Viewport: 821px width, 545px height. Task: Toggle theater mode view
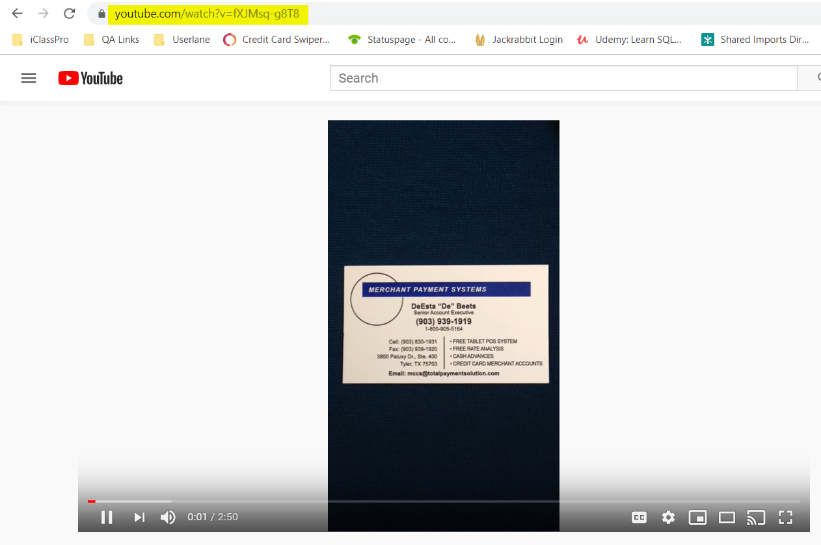(x=727, y=518)
